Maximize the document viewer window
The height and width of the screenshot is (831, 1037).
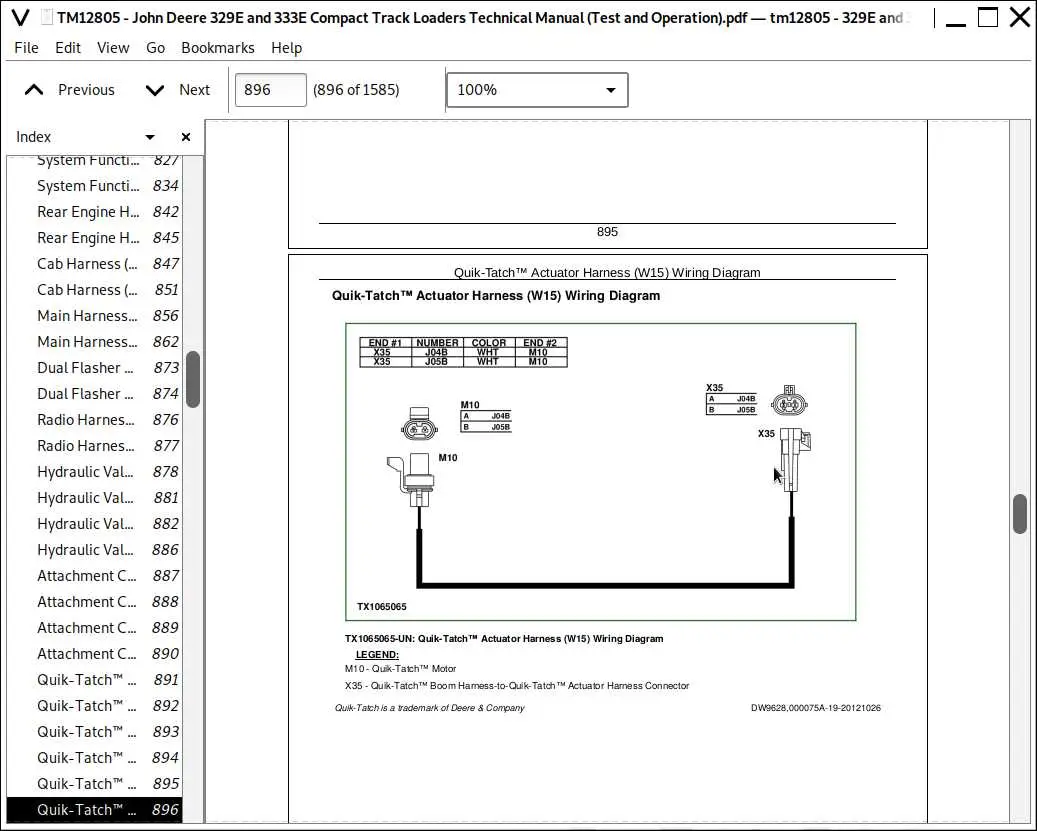tap(987, 17)
